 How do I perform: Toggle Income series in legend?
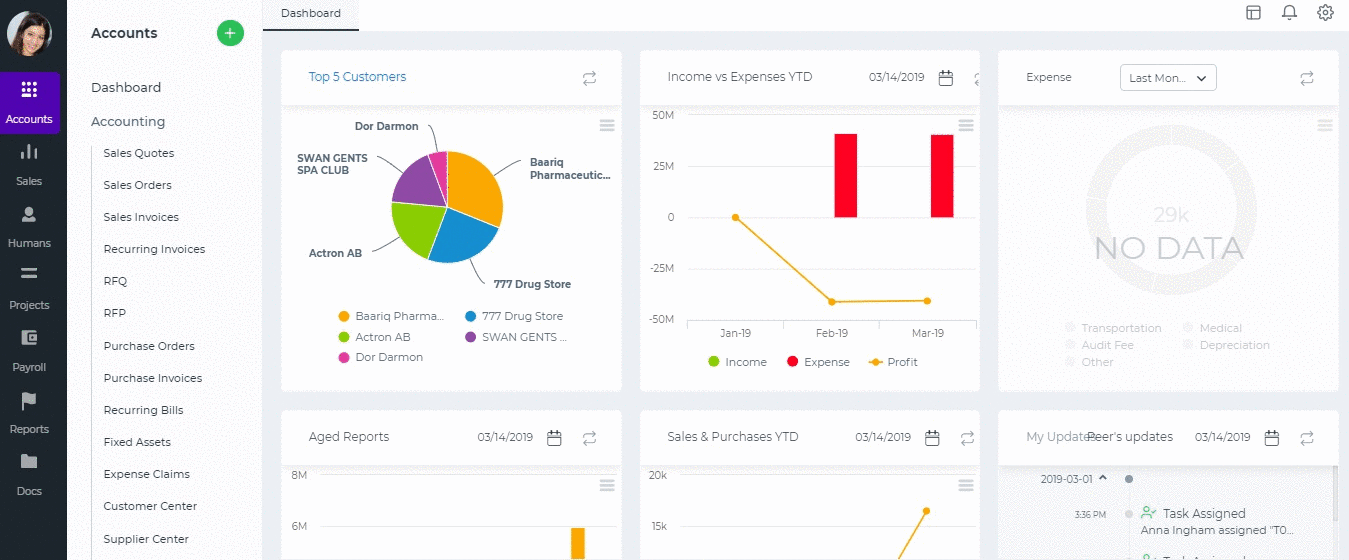click(x=737, y=362)
